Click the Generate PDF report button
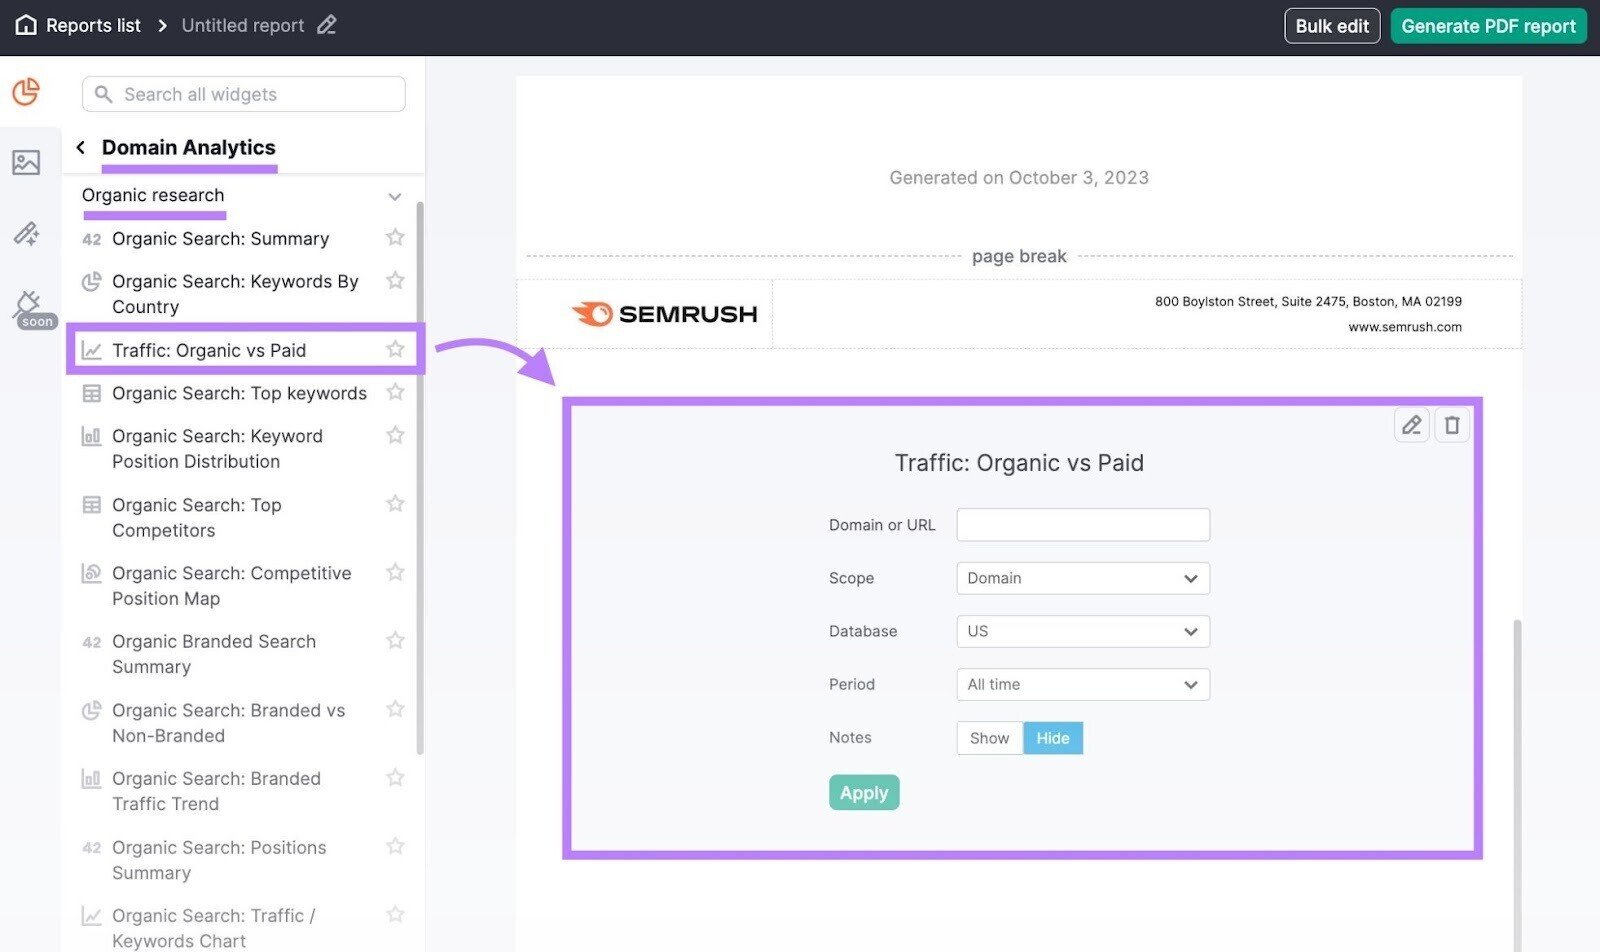 coord(1488,25)
